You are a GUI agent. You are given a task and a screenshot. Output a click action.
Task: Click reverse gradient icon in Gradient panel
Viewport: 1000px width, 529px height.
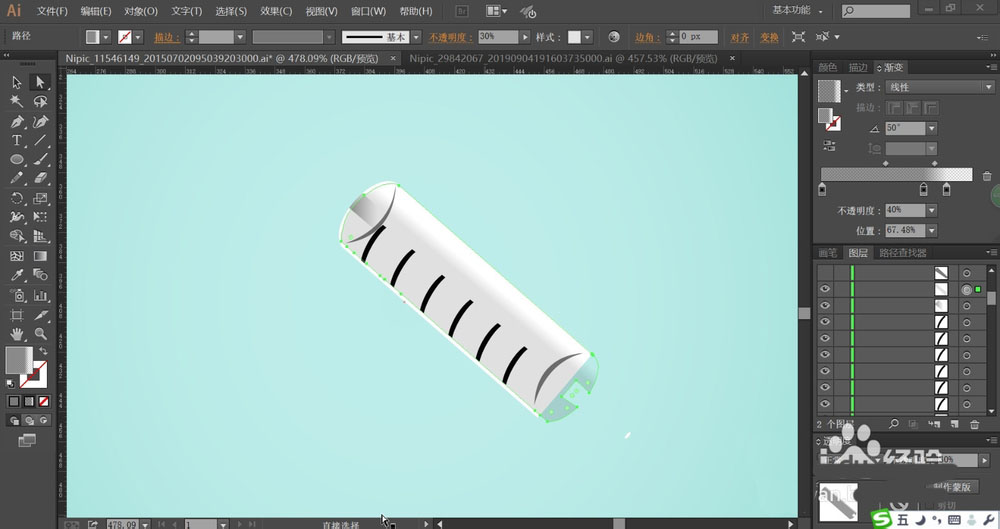(829, 146)
